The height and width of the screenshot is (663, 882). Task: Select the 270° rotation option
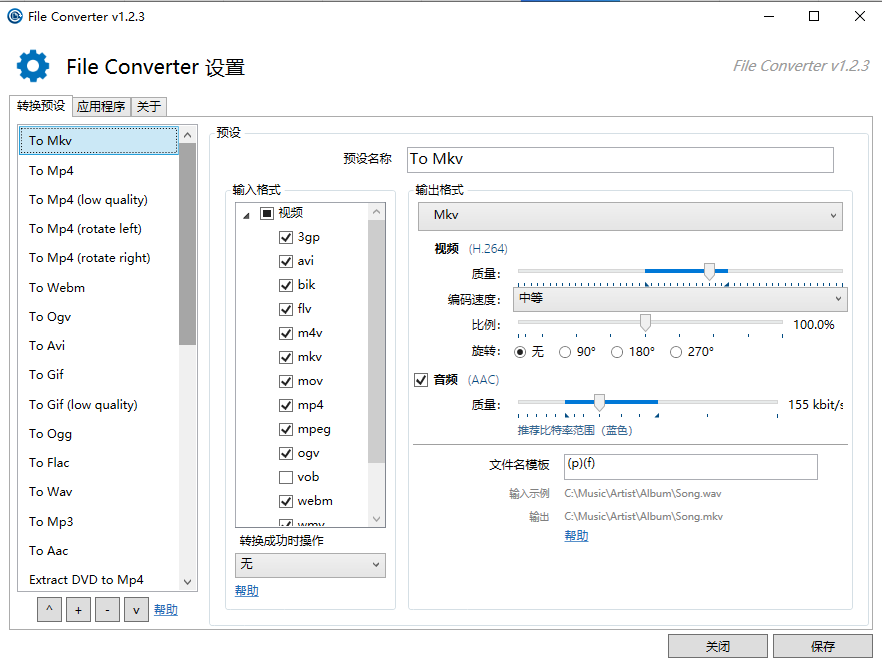(x=676, y=352)
